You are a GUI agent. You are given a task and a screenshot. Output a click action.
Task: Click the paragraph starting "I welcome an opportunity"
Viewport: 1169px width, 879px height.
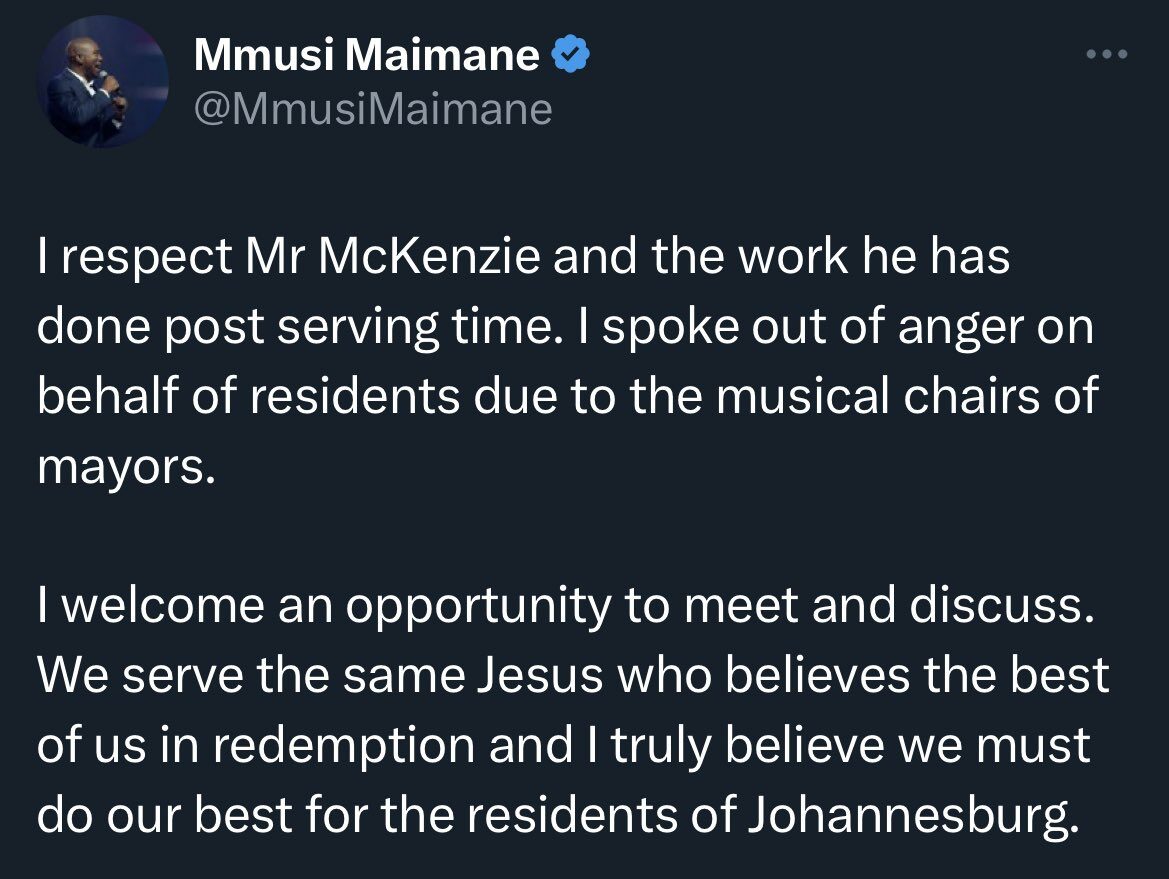[x=573, y=710]
